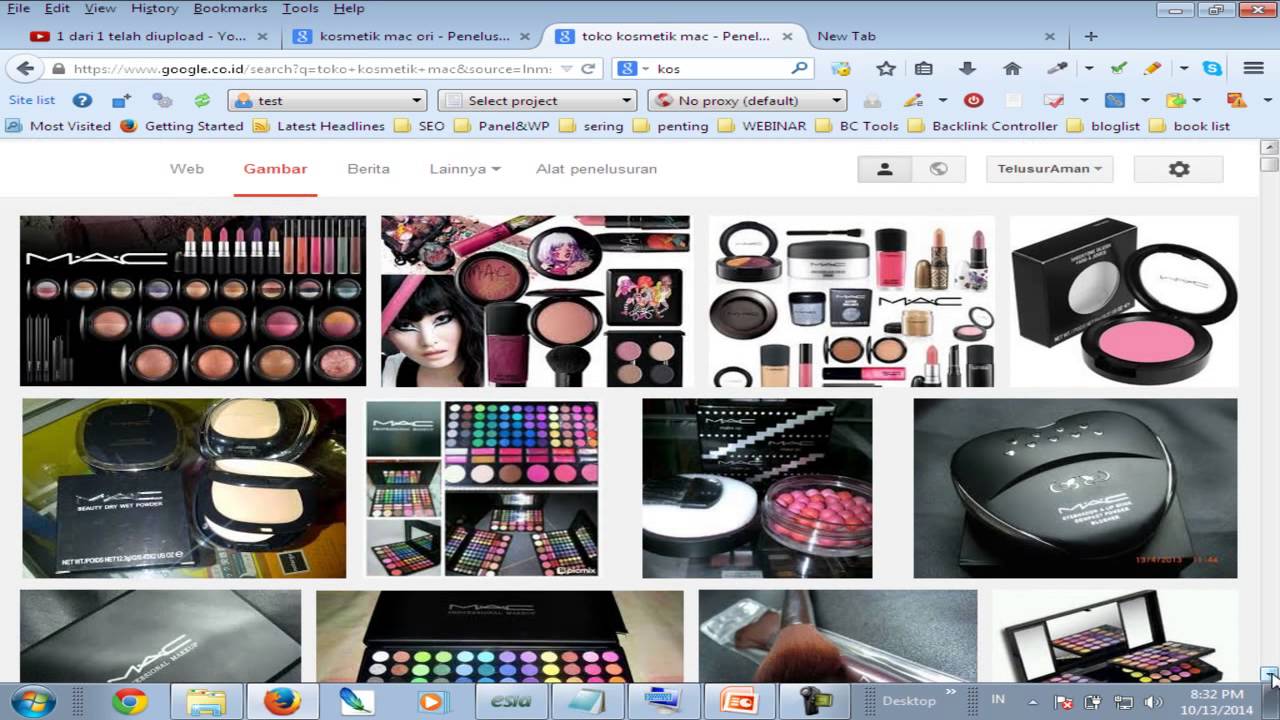Open a new tab with the plus button
Screen dimensions: 1280x720
tap(1091, 36)
